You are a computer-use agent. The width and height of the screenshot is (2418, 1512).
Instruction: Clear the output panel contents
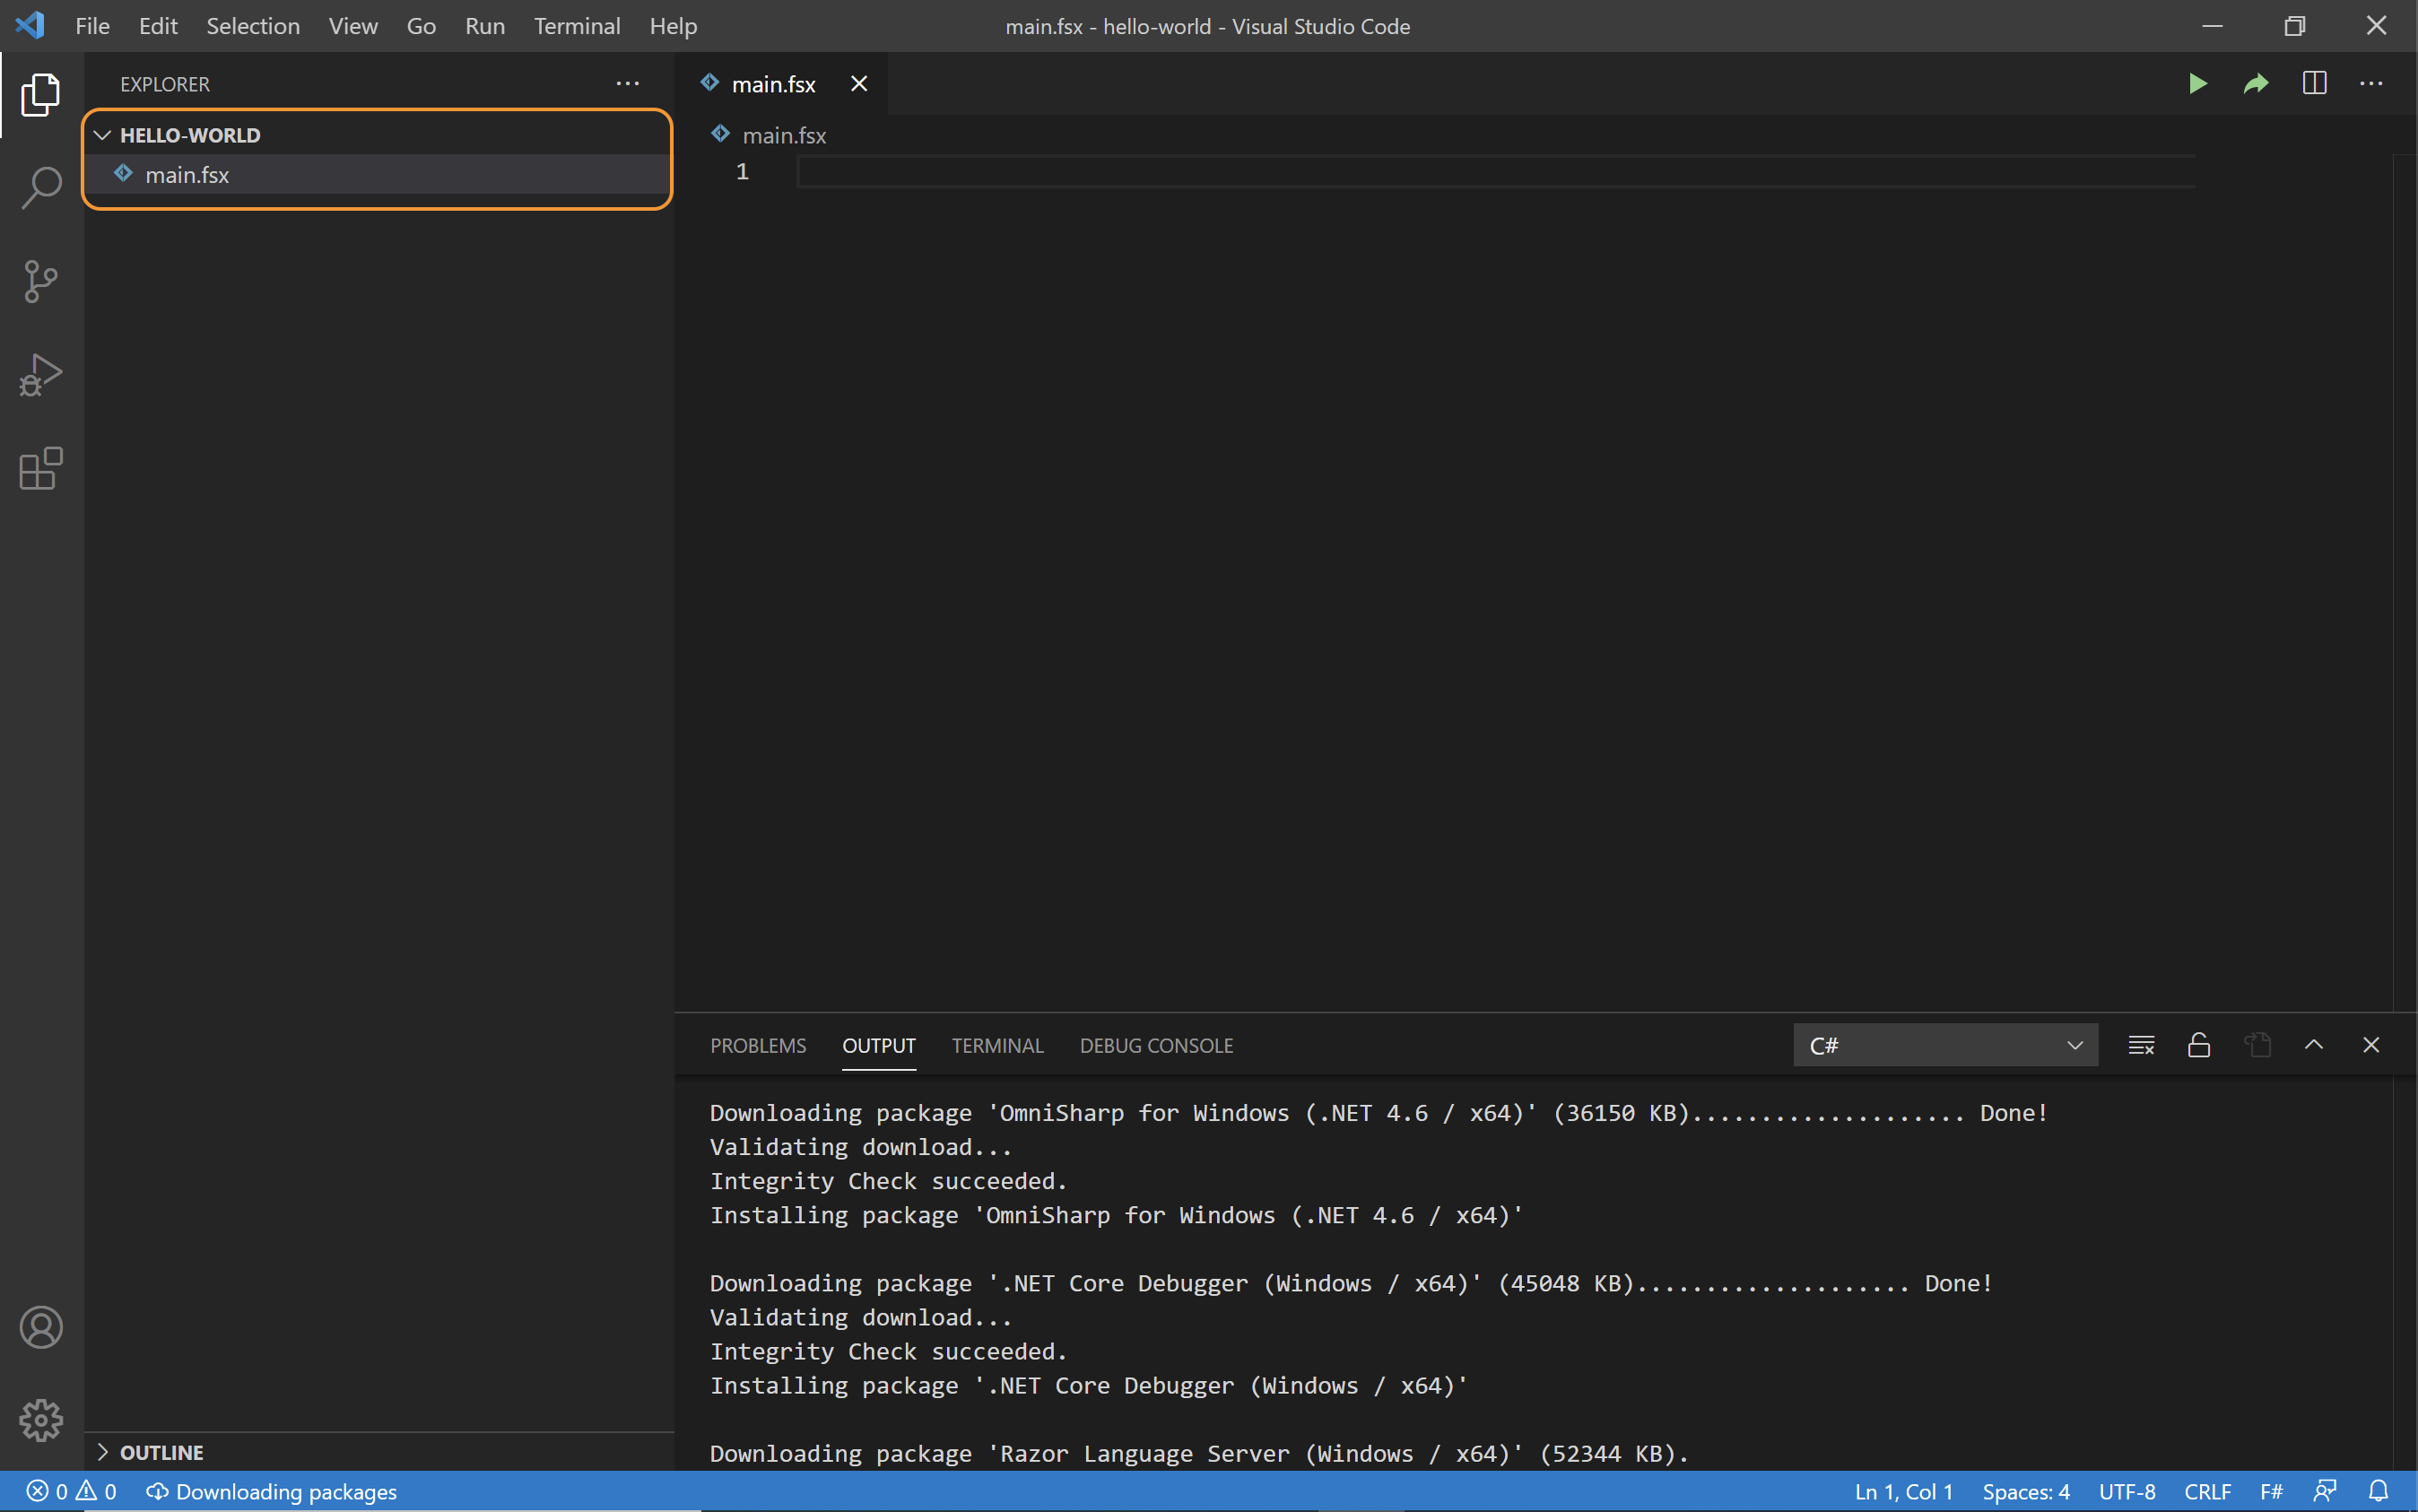2141,1045
